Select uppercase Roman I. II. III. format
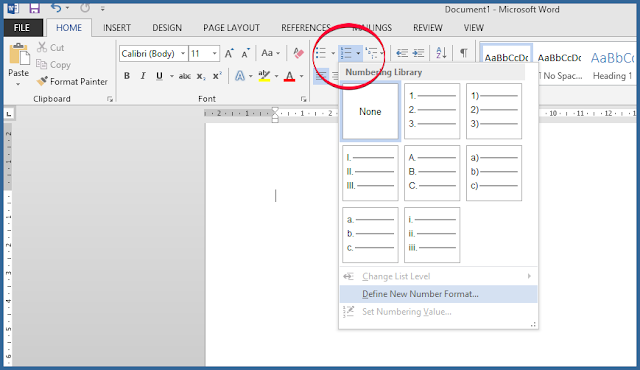The image size is (640, 370). point(370,173)
